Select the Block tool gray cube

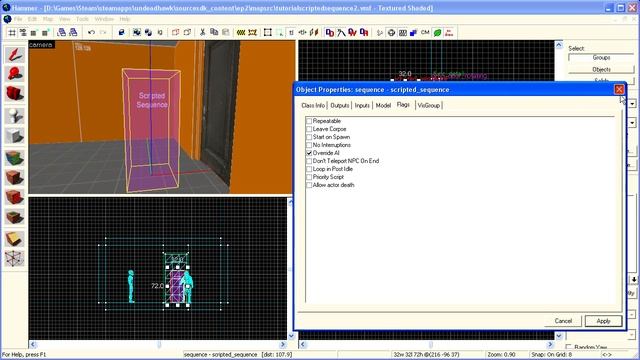tap(15, 136)
